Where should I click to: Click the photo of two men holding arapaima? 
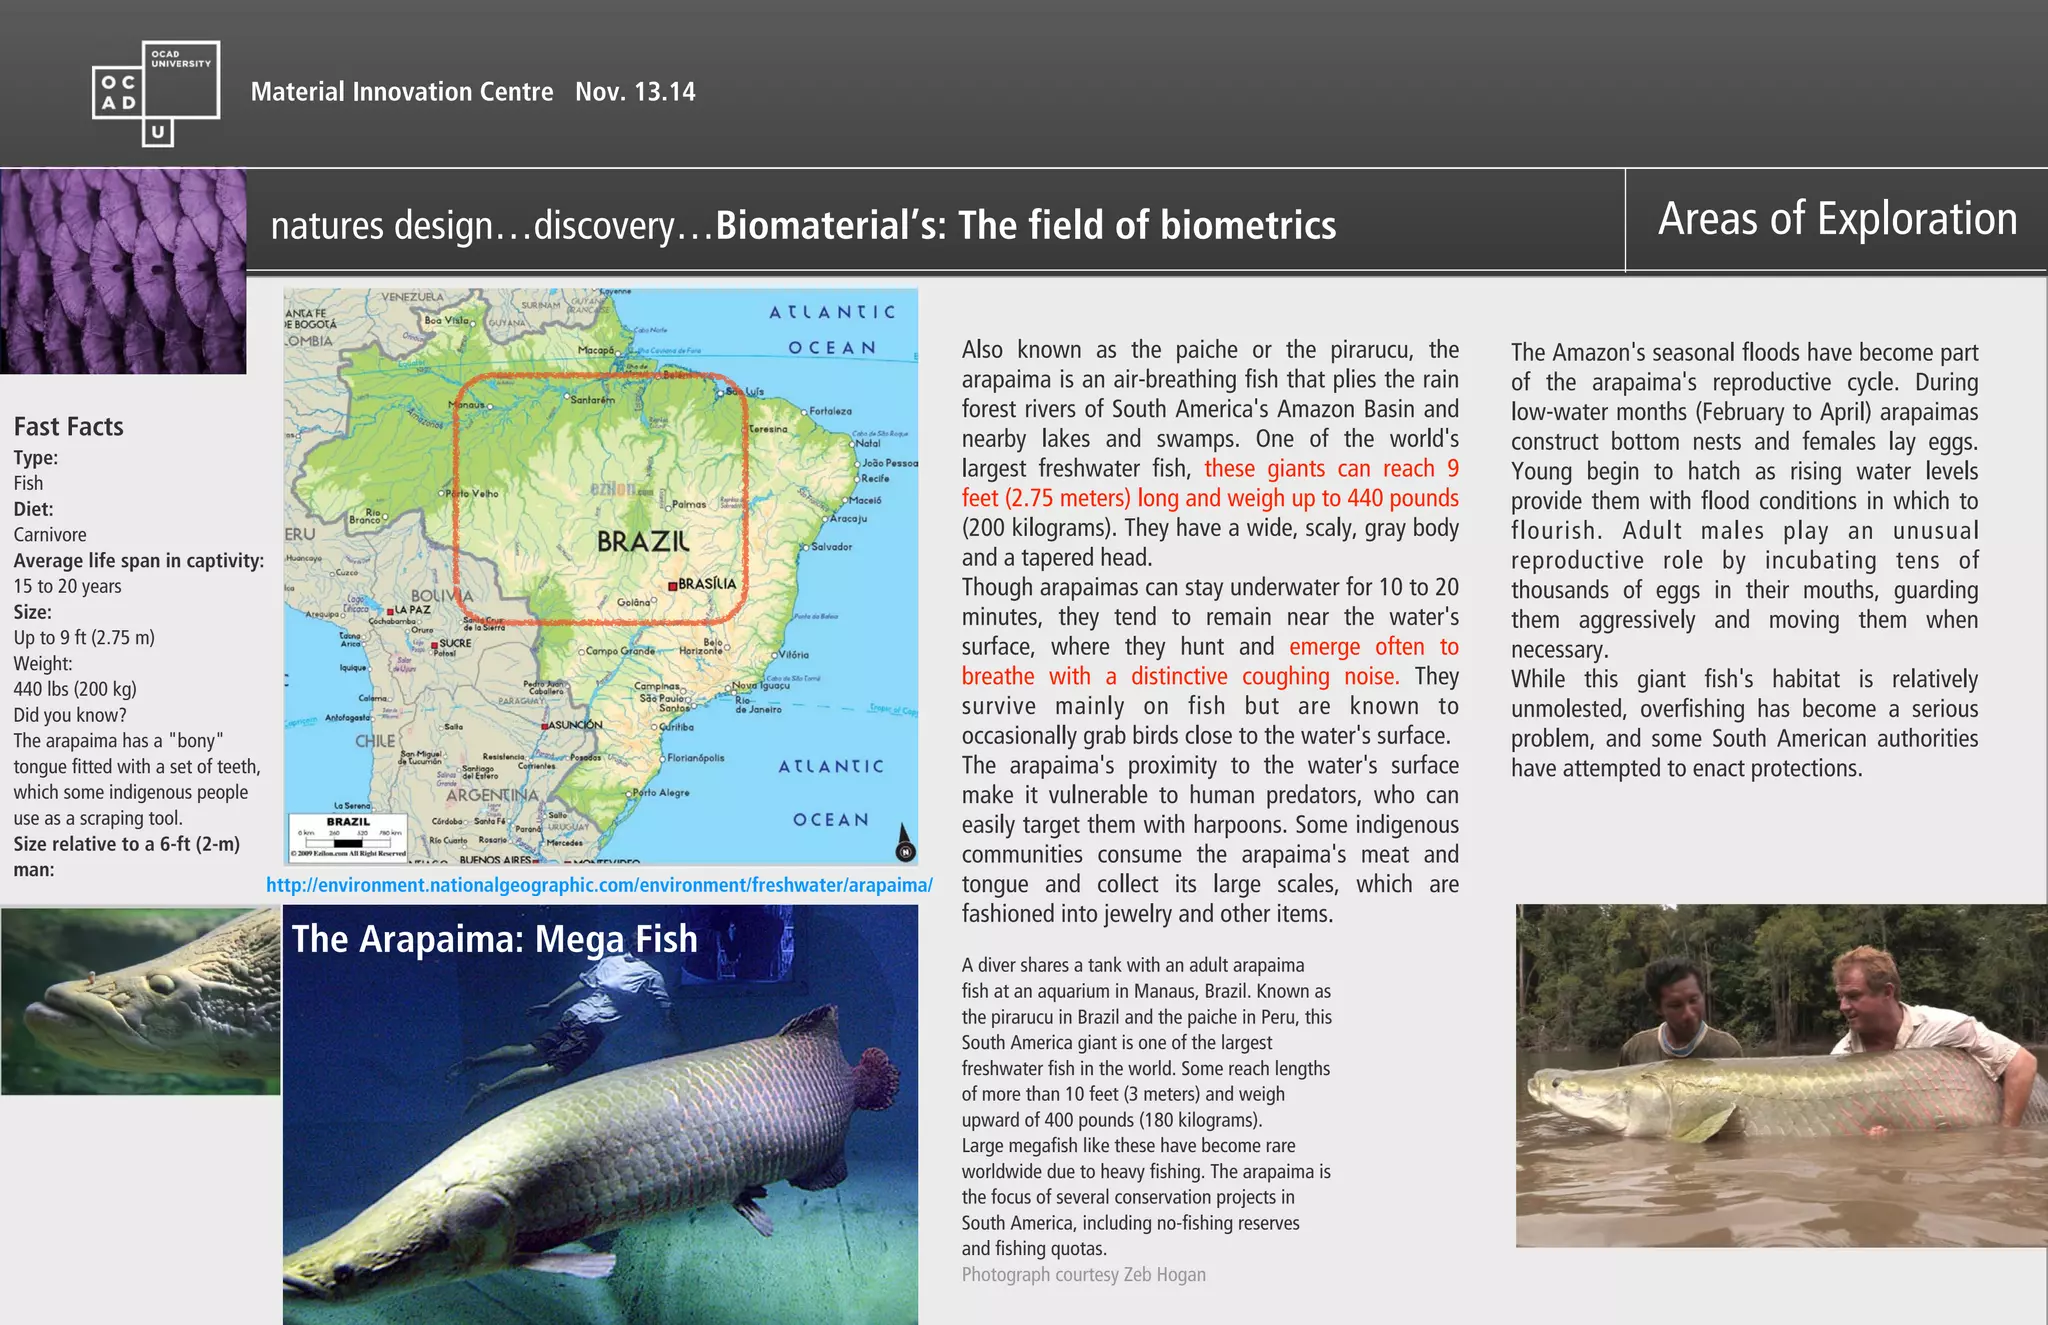click(x=1781, y=1076)
